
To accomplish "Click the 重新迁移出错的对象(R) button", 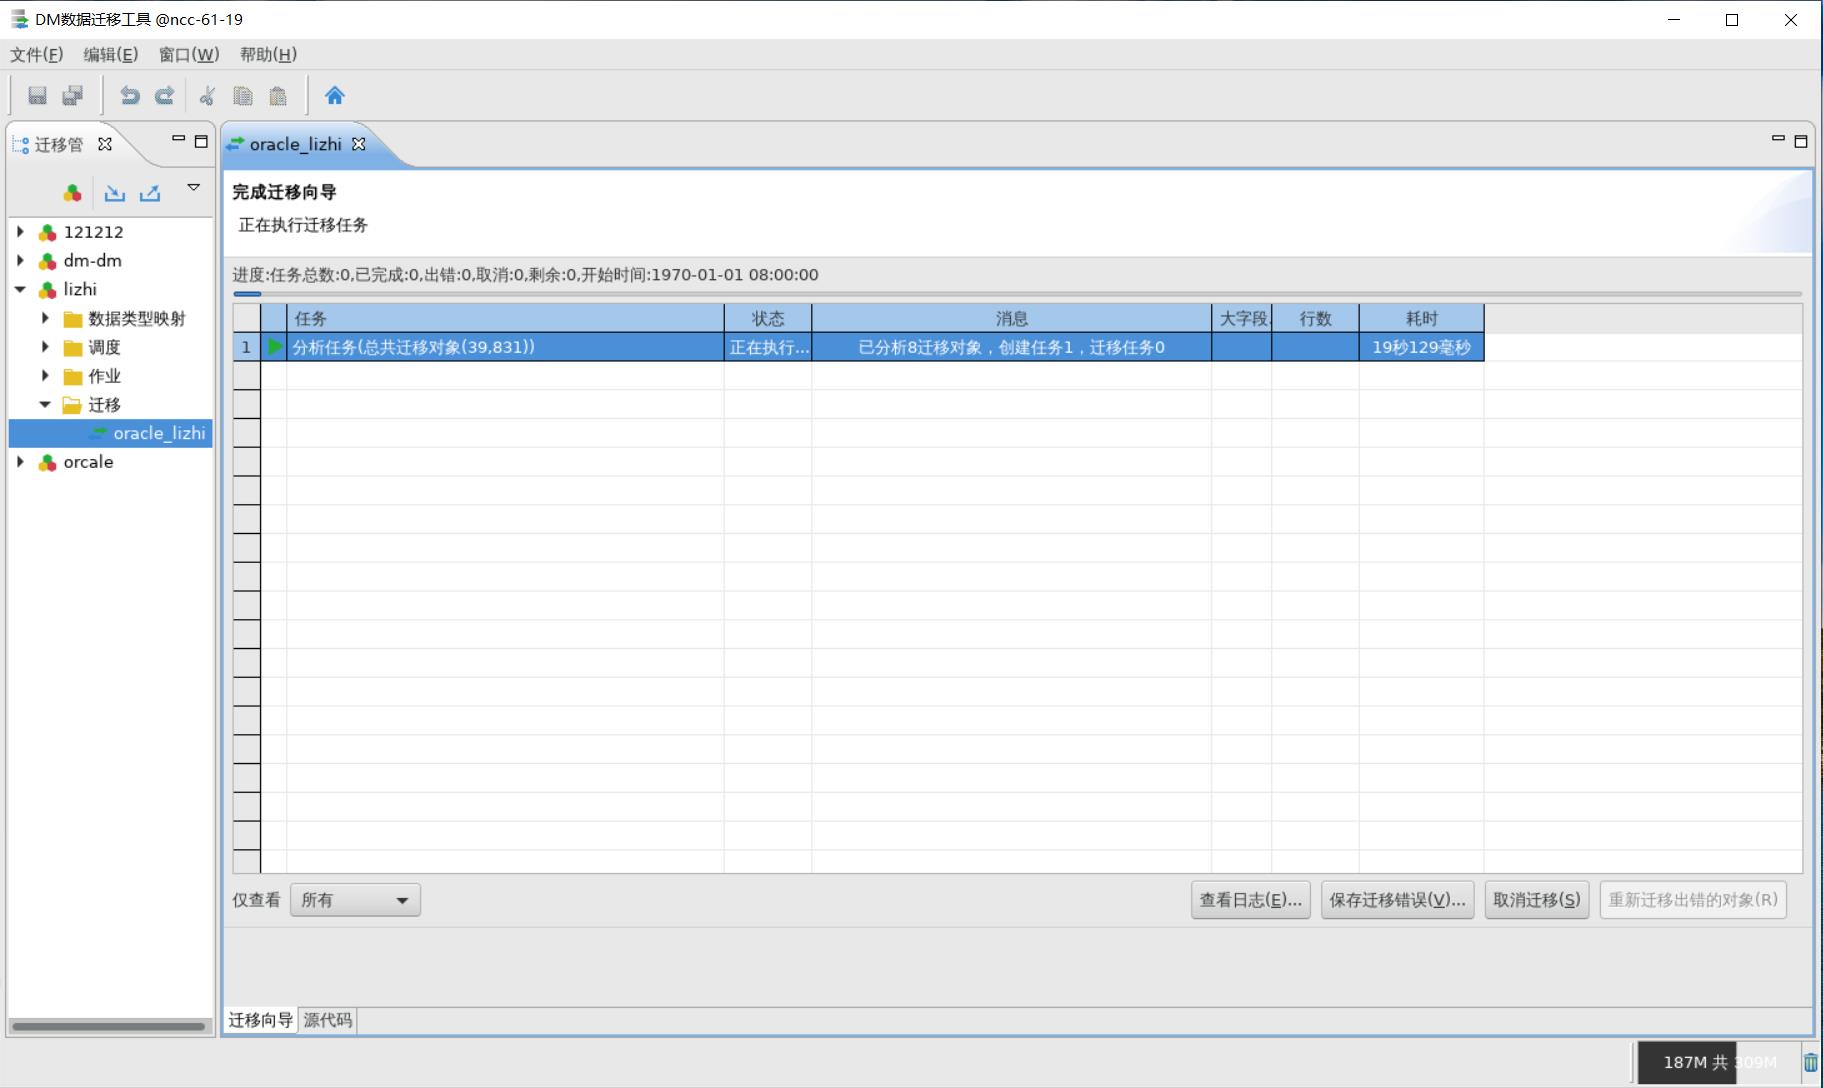I will pos(1693,900).
